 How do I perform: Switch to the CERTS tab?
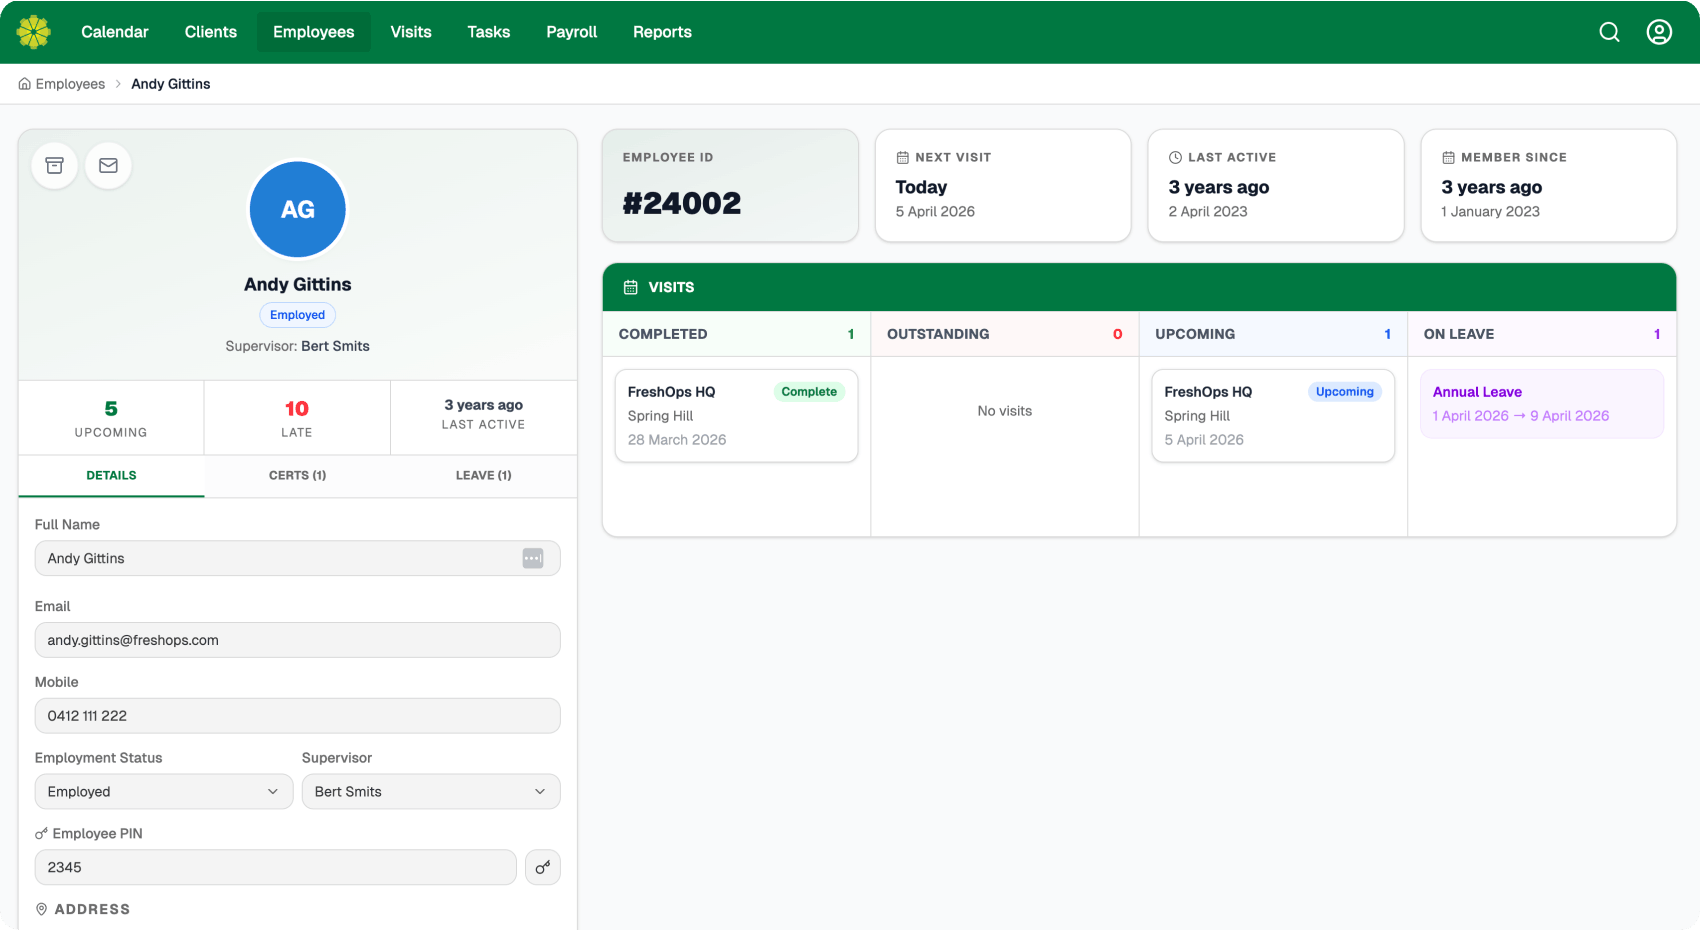pyautogui.click(x=297, y=476)
